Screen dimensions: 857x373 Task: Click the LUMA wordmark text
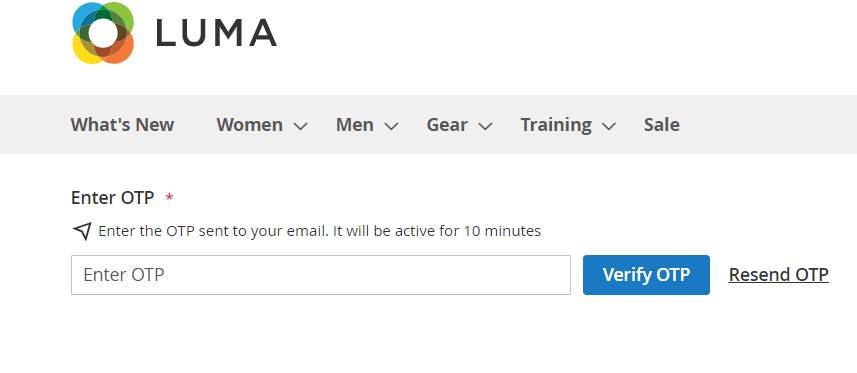(x=216, y=33)
